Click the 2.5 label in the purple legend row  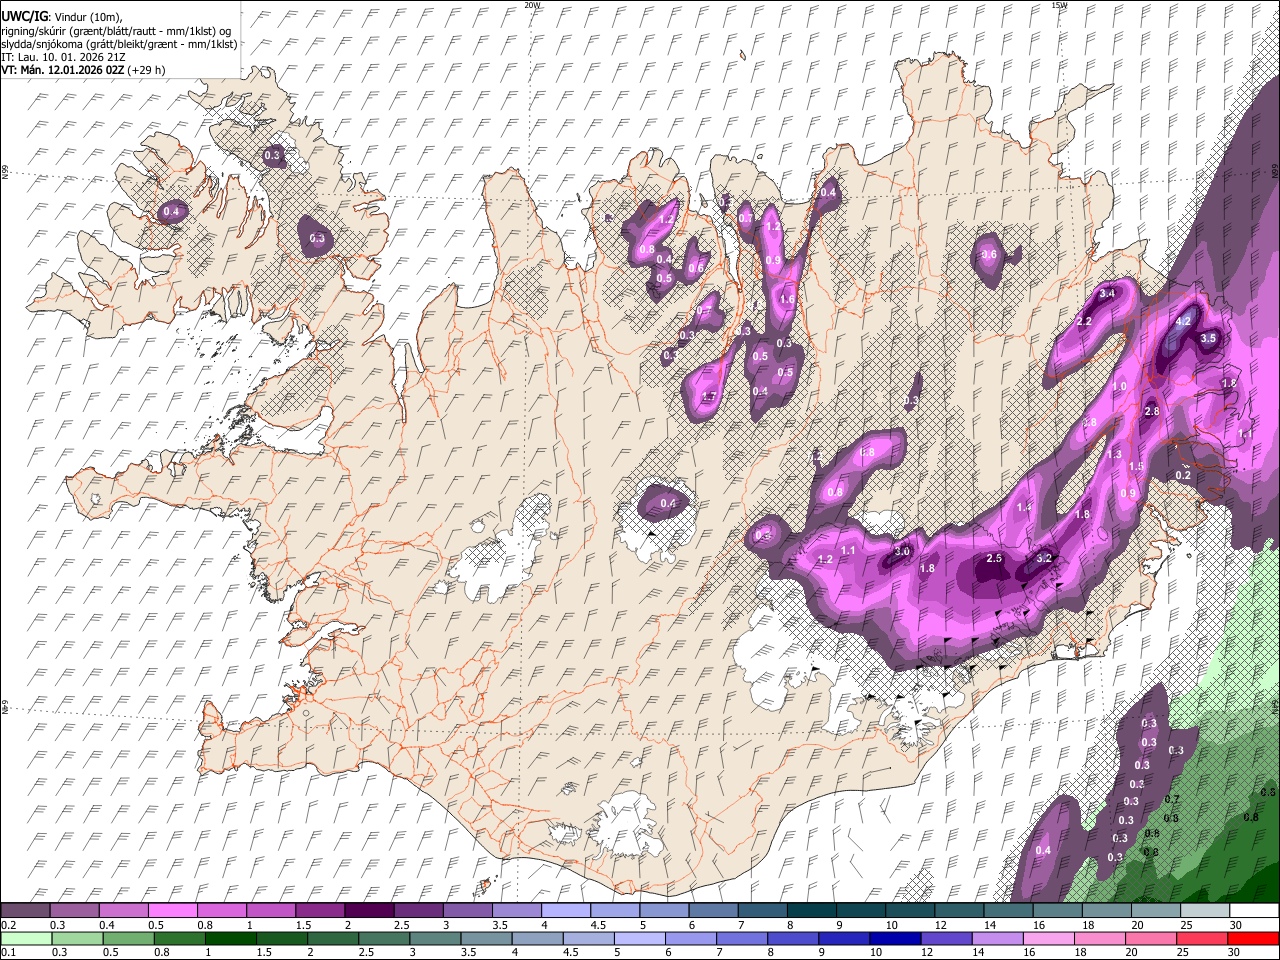pyautogui.click(x=402, y=925)
